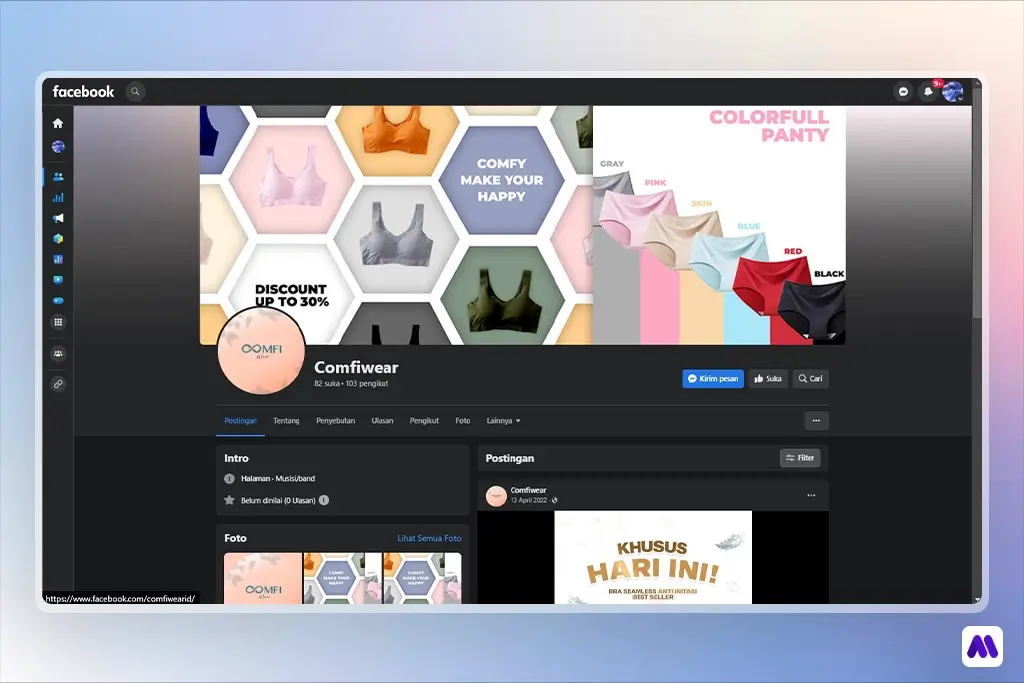
Task: Open the Watch video icon in sidebar
Action: 58,280
